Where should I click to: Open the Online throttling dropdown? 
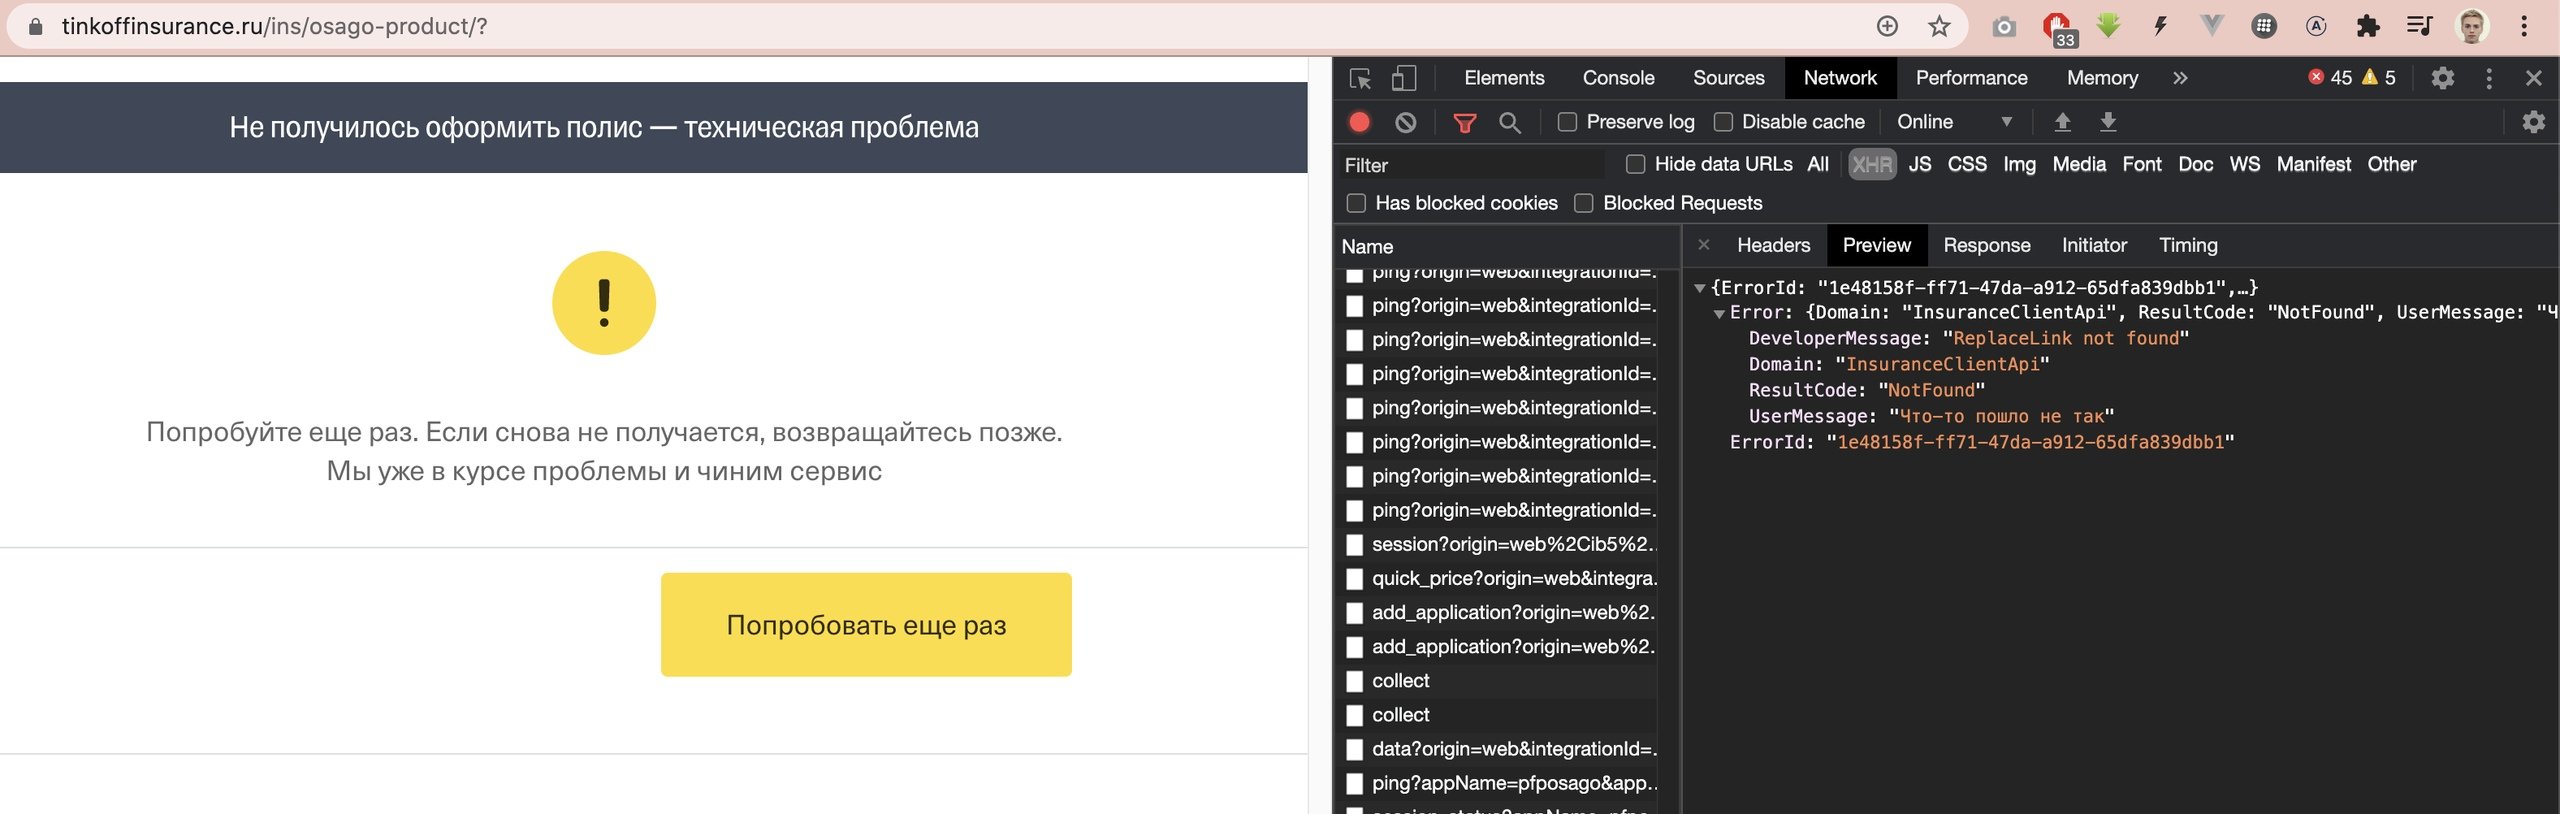pyautogui.click(x=1953, y=122)
